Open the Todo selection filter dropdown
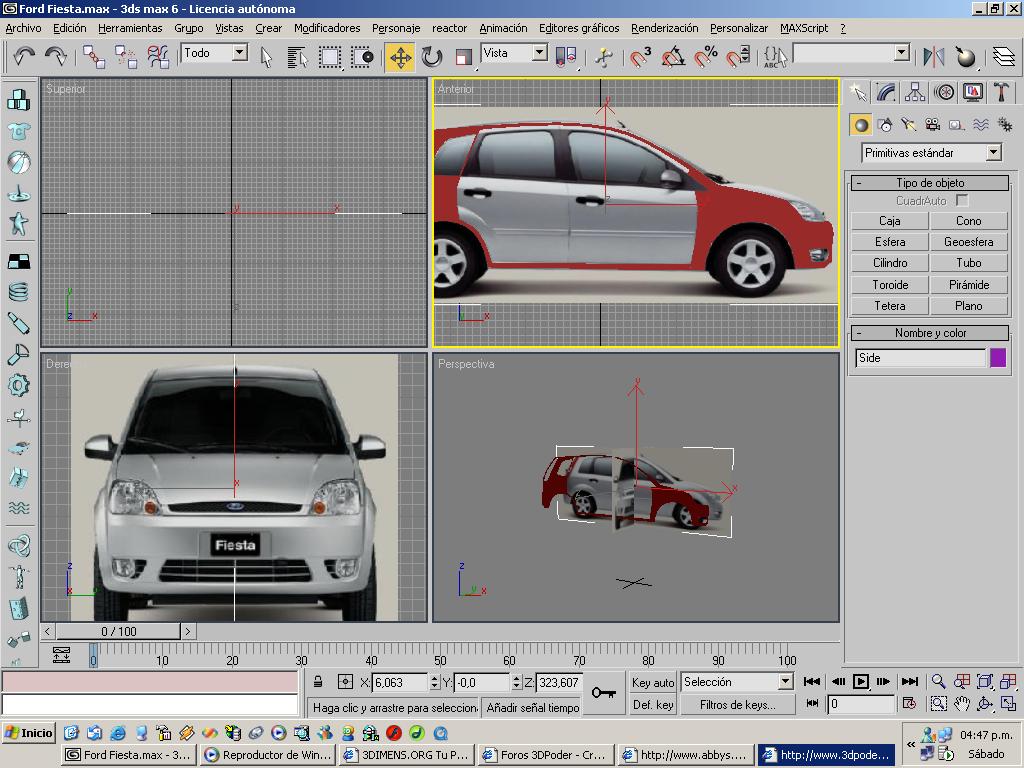The width and height of the screenshot is (1024, 768). click(x=240, y=53)
